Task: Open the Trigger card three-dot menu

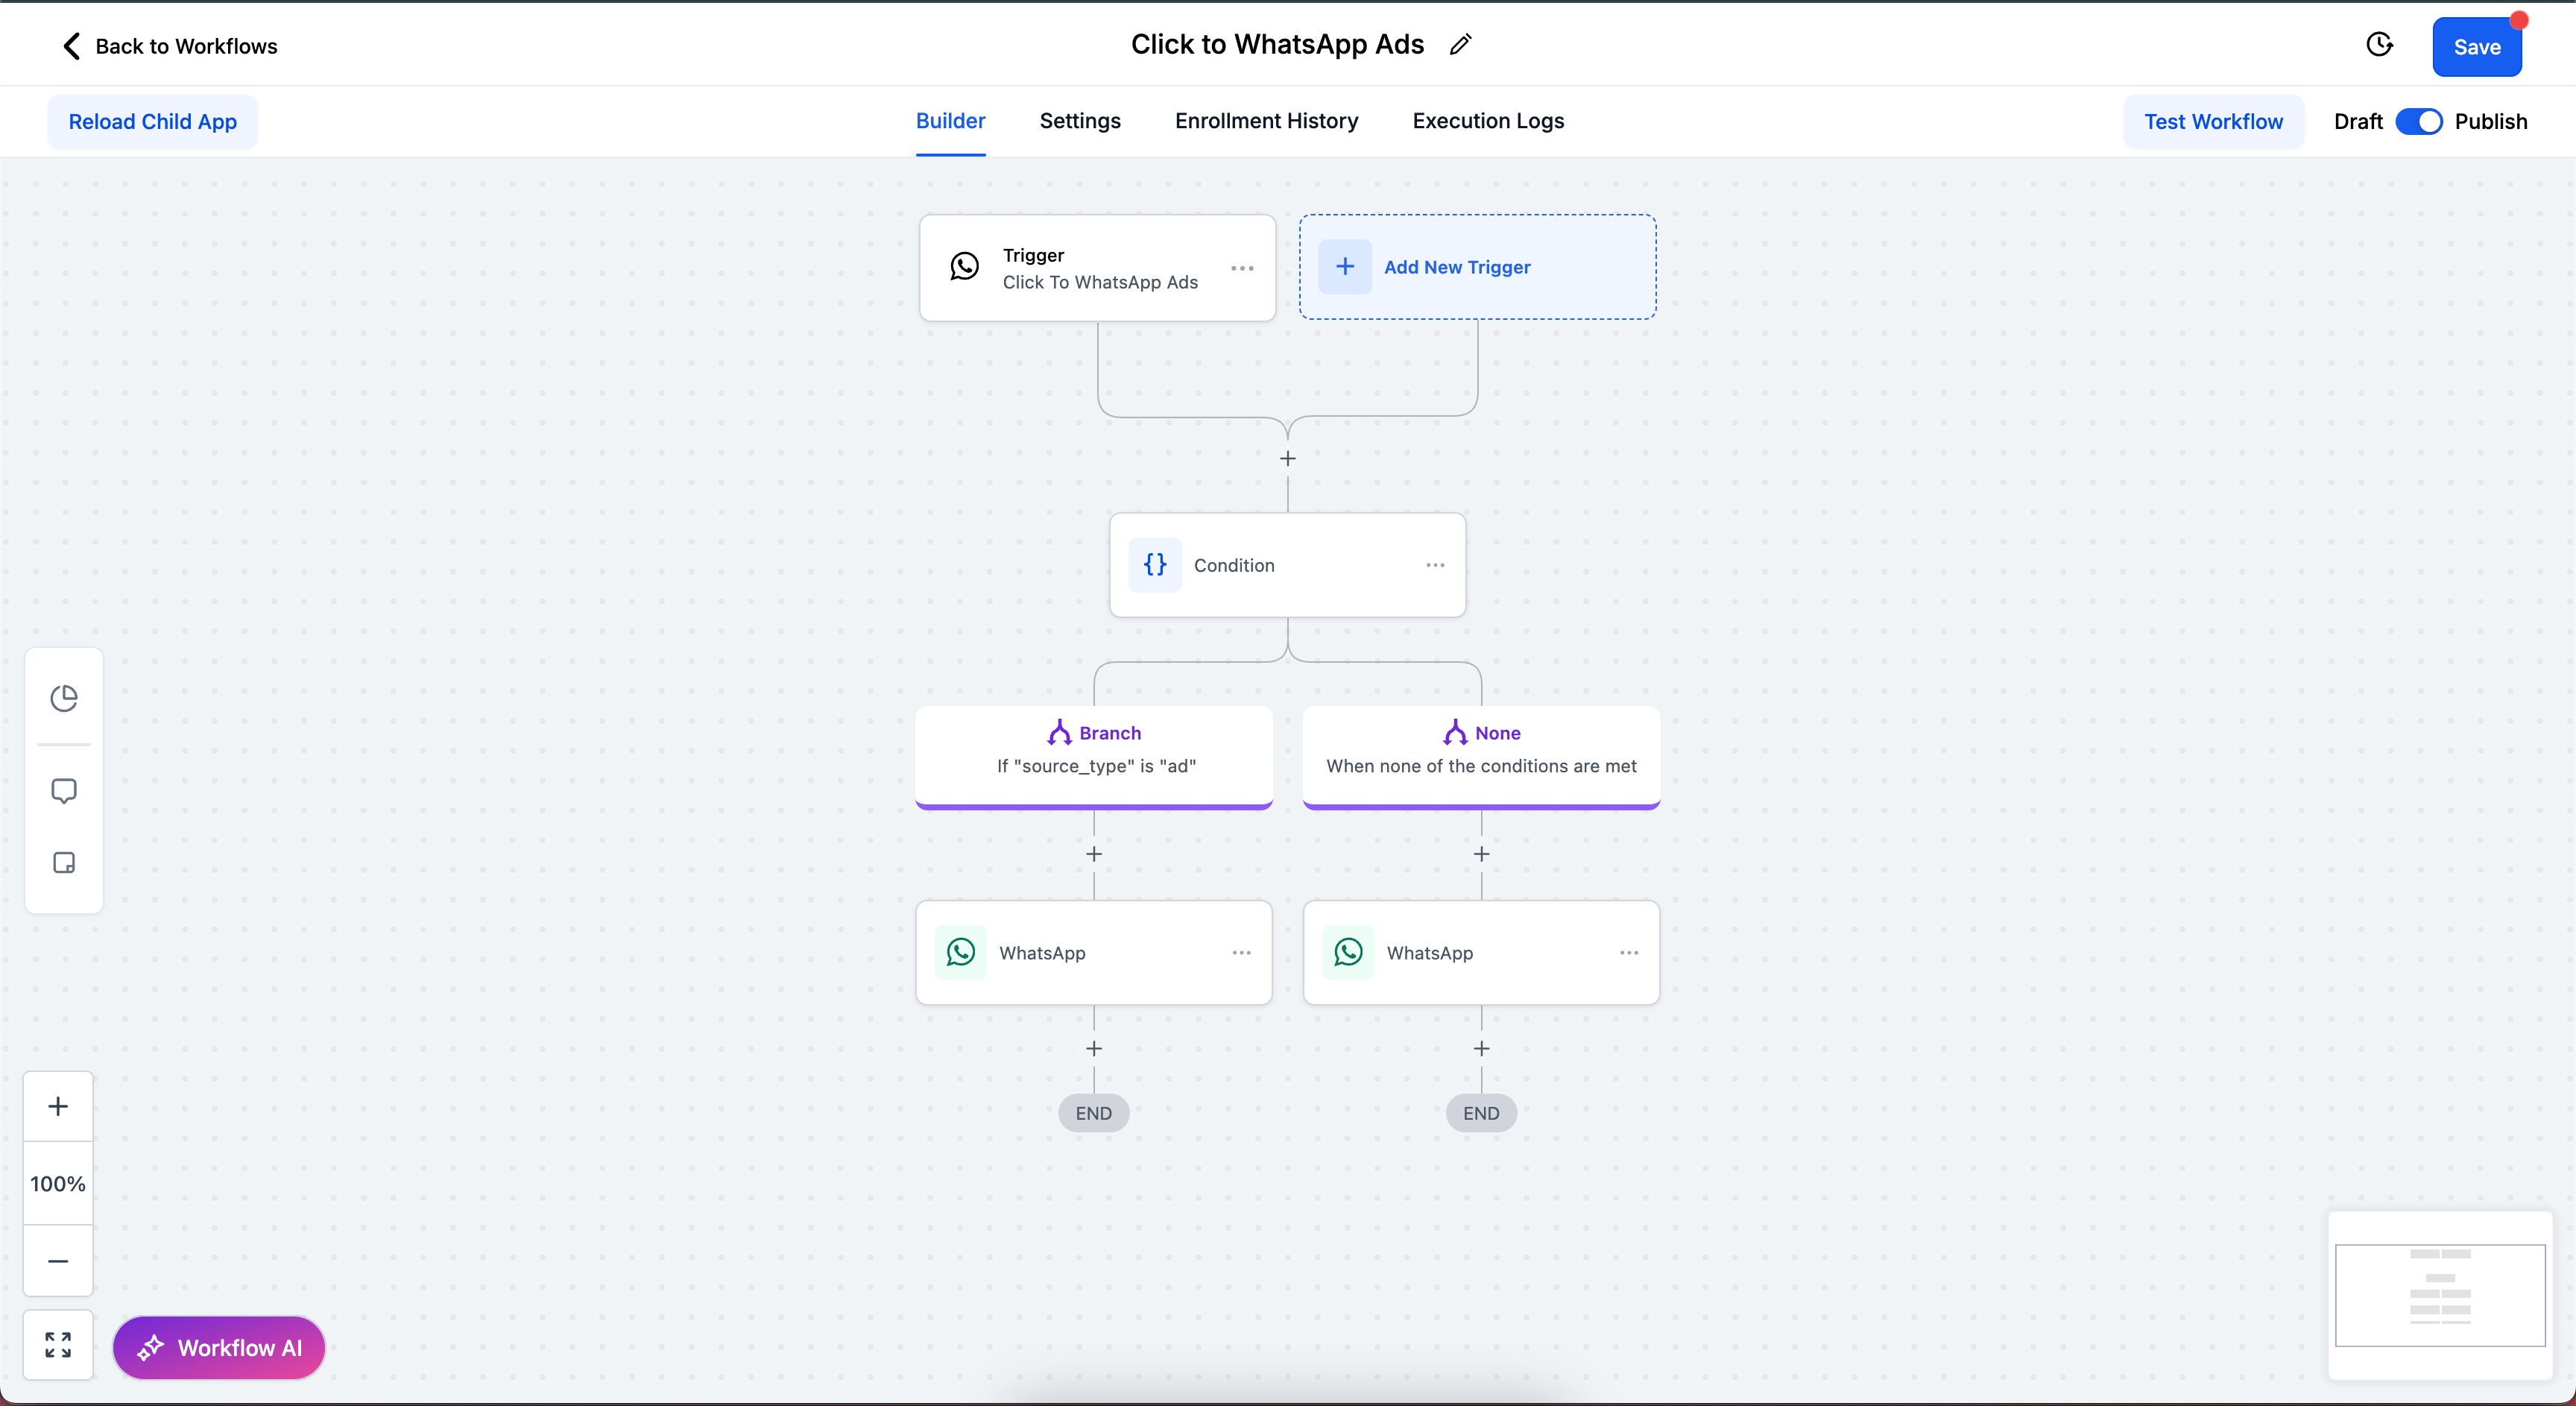Action: click(x=1242, y=268)
